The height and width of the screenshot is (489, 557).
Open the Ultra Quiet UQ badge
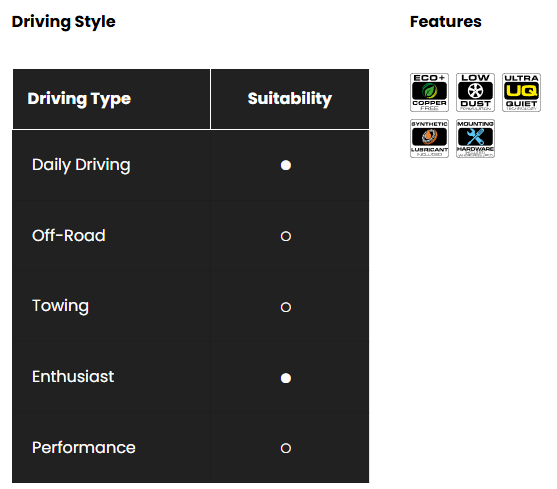tap(521, 92)
